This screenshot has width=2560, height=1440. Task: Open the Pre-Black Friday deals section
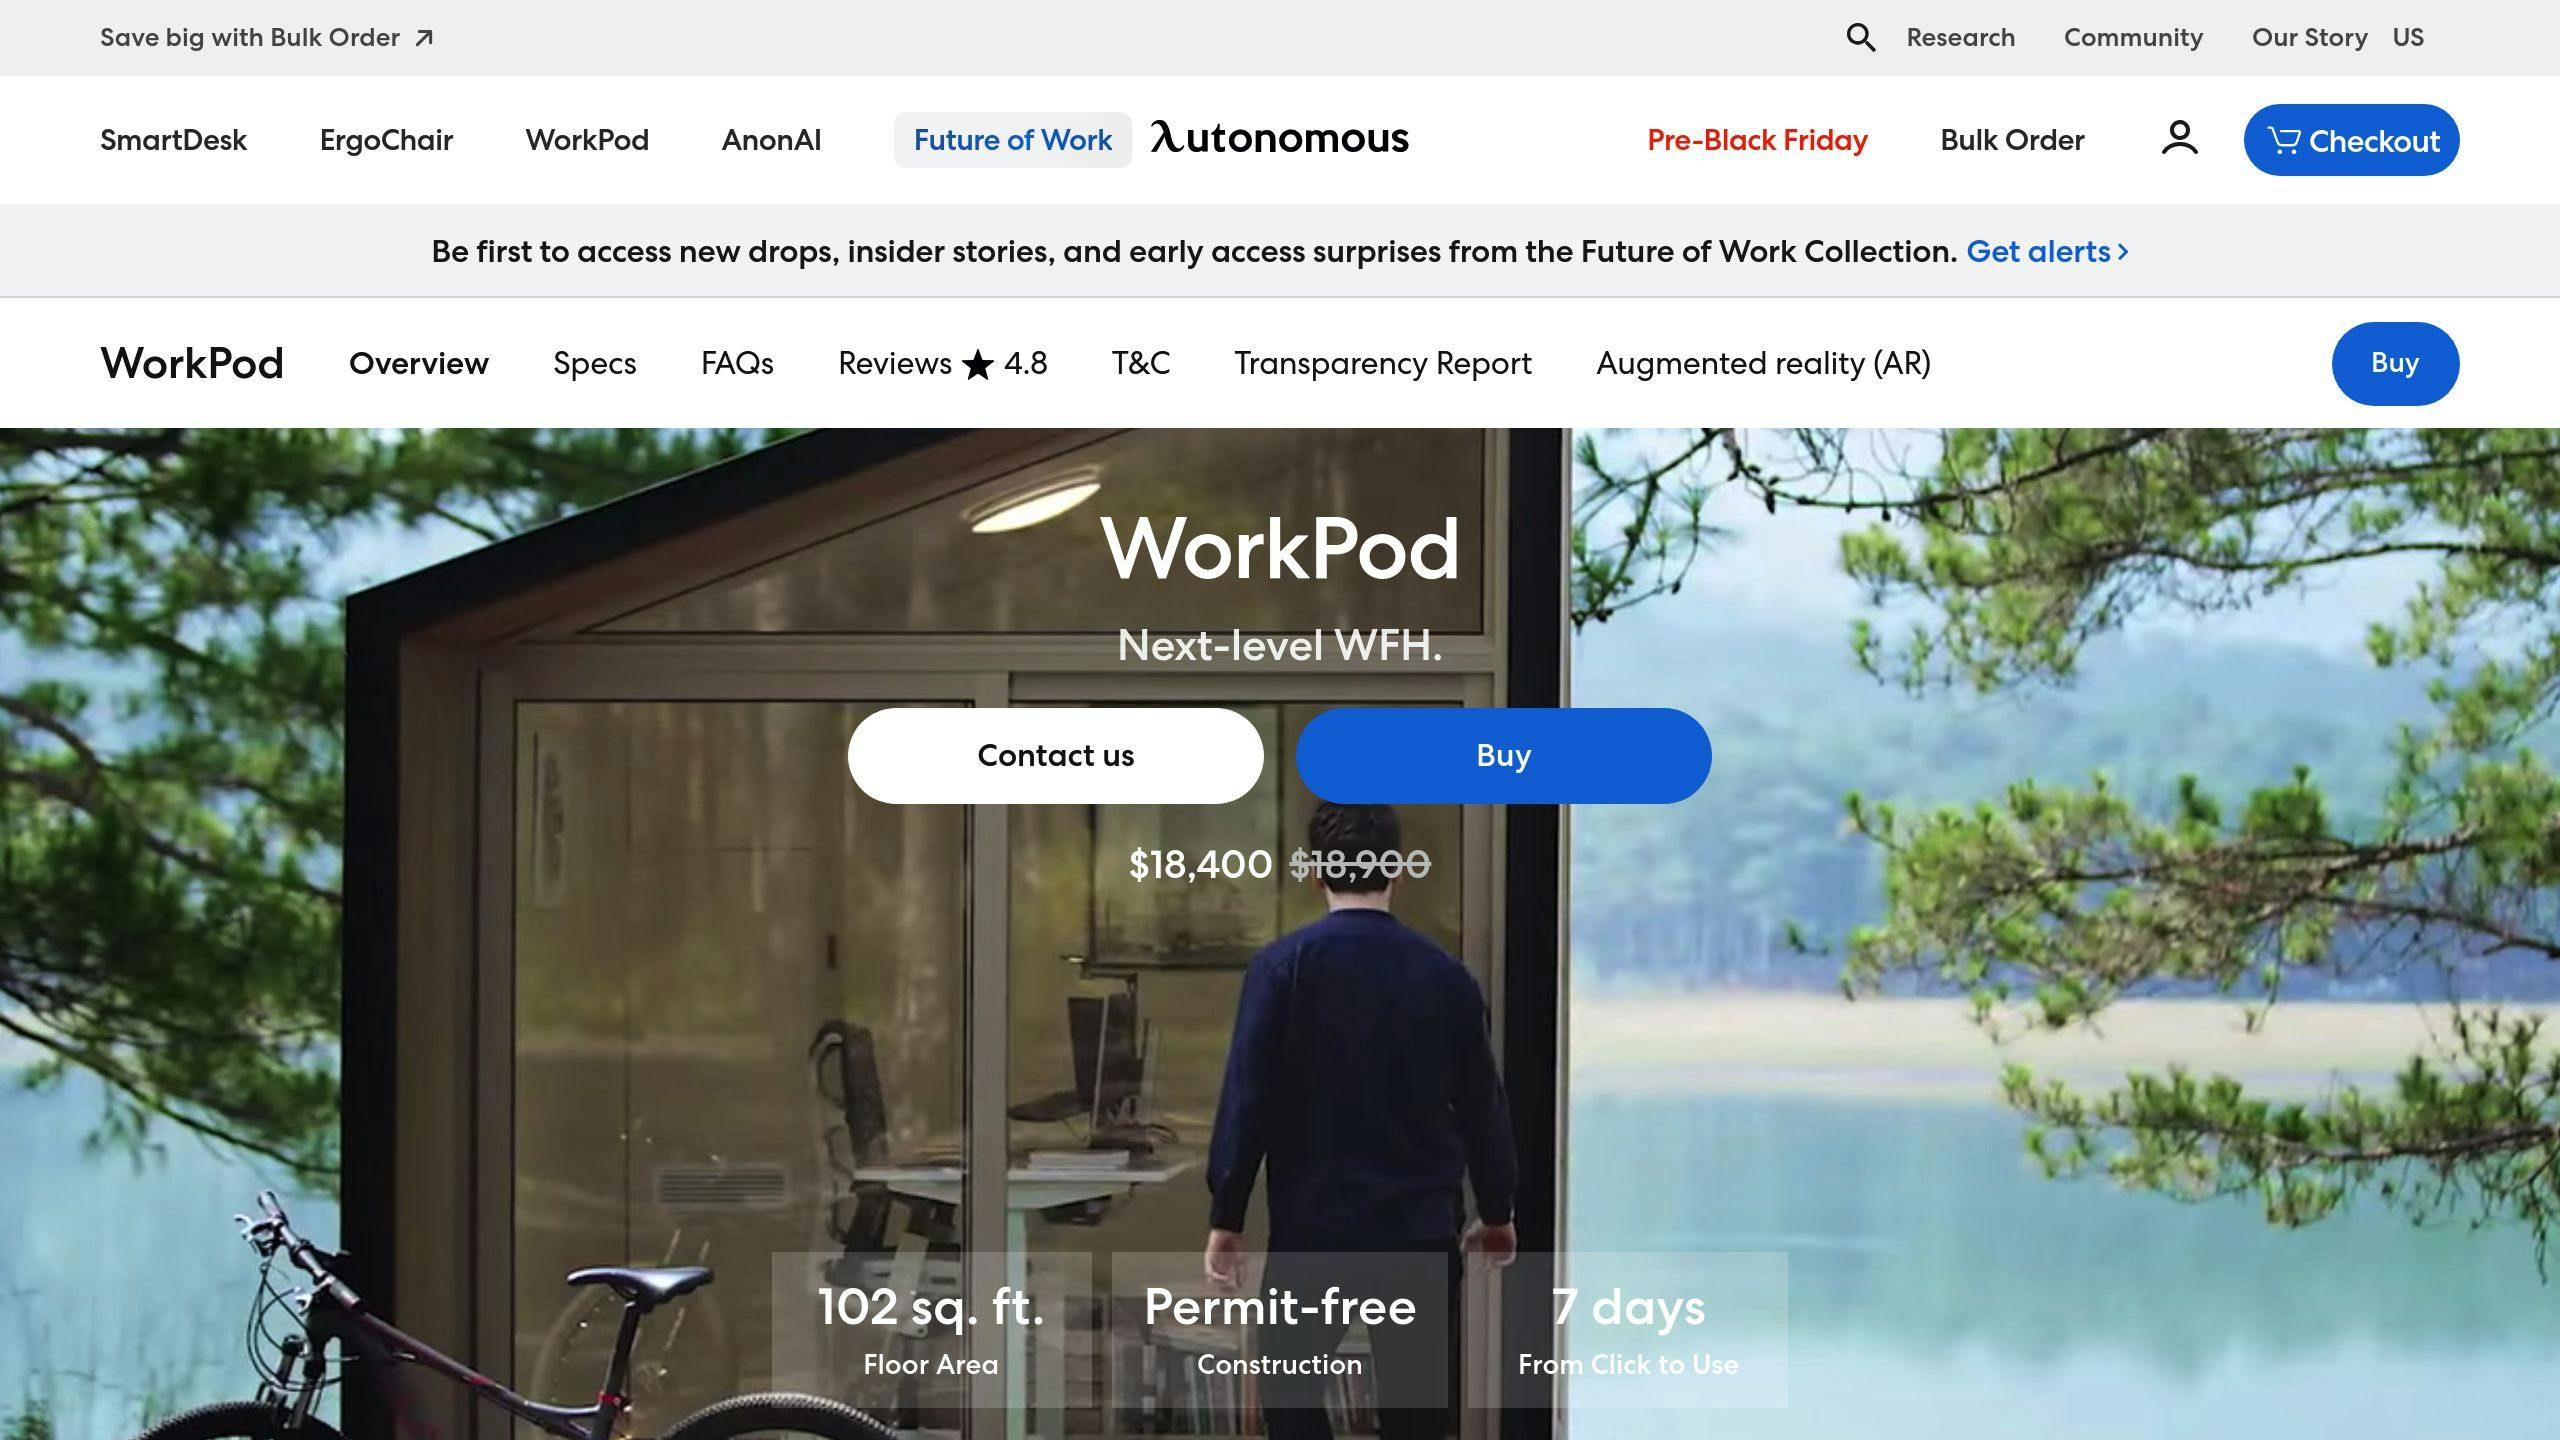pyautogui.click(x=1755, y=139)
